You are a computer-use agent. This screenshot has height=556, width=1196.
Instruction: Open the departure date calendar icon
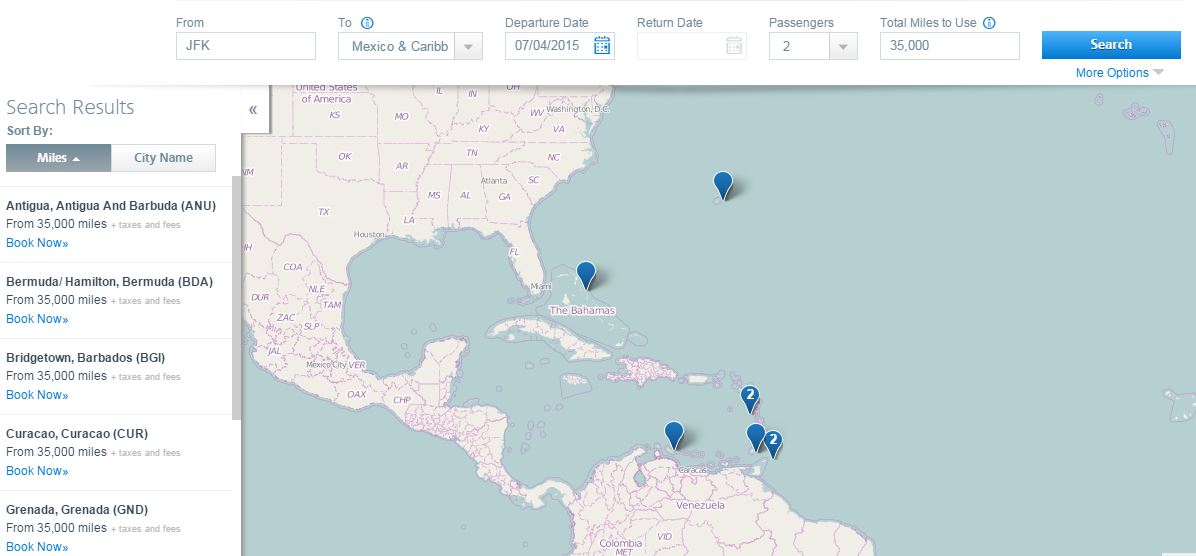(x=602, y=45)
